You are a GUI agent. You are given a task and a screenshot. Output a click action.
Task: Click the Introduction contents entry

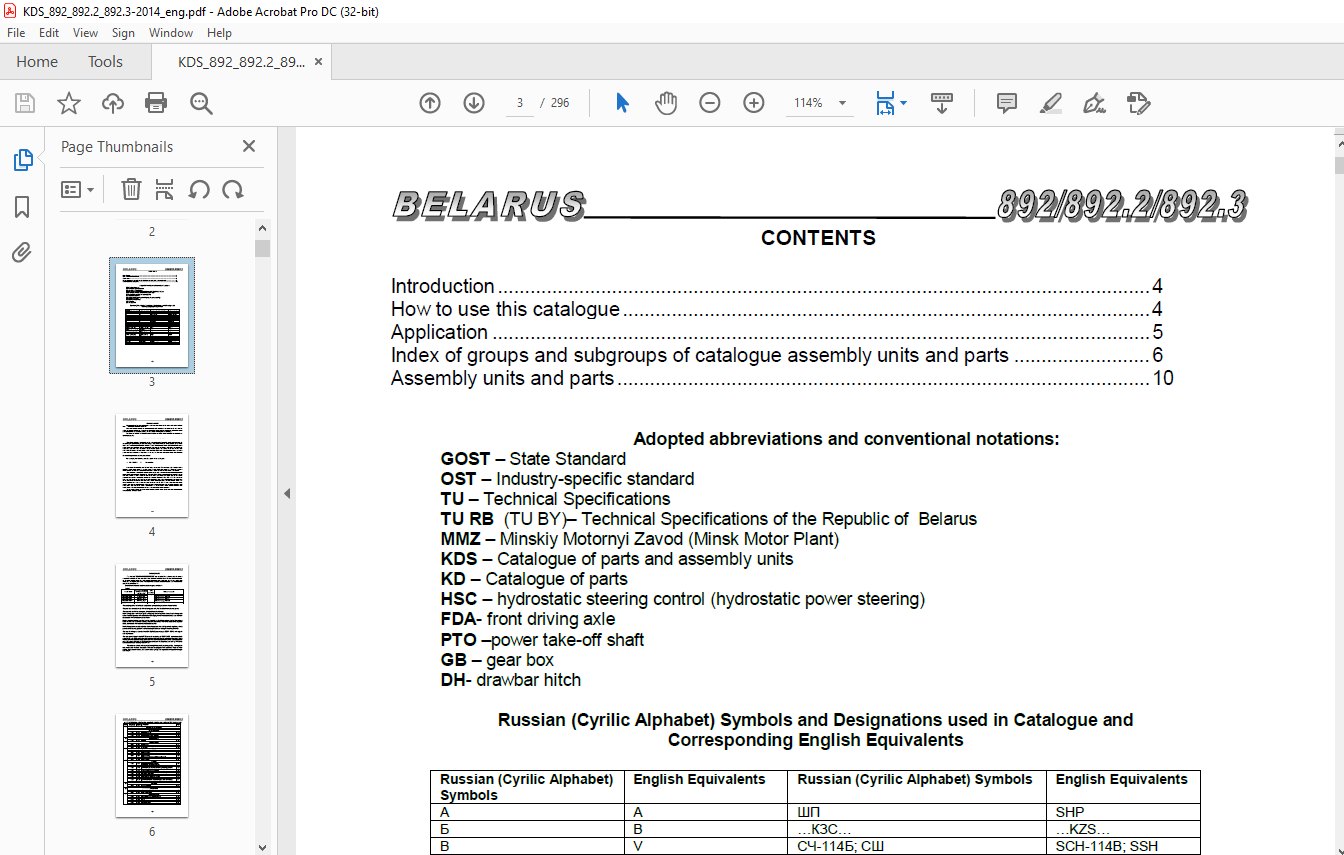776,286
